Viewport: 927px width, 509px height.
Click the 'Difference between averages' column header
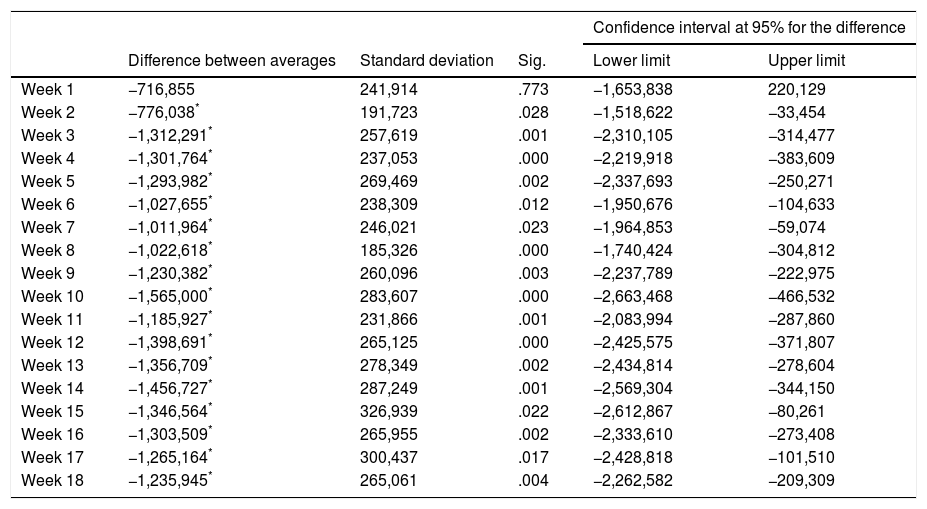[x=232, y=61]
